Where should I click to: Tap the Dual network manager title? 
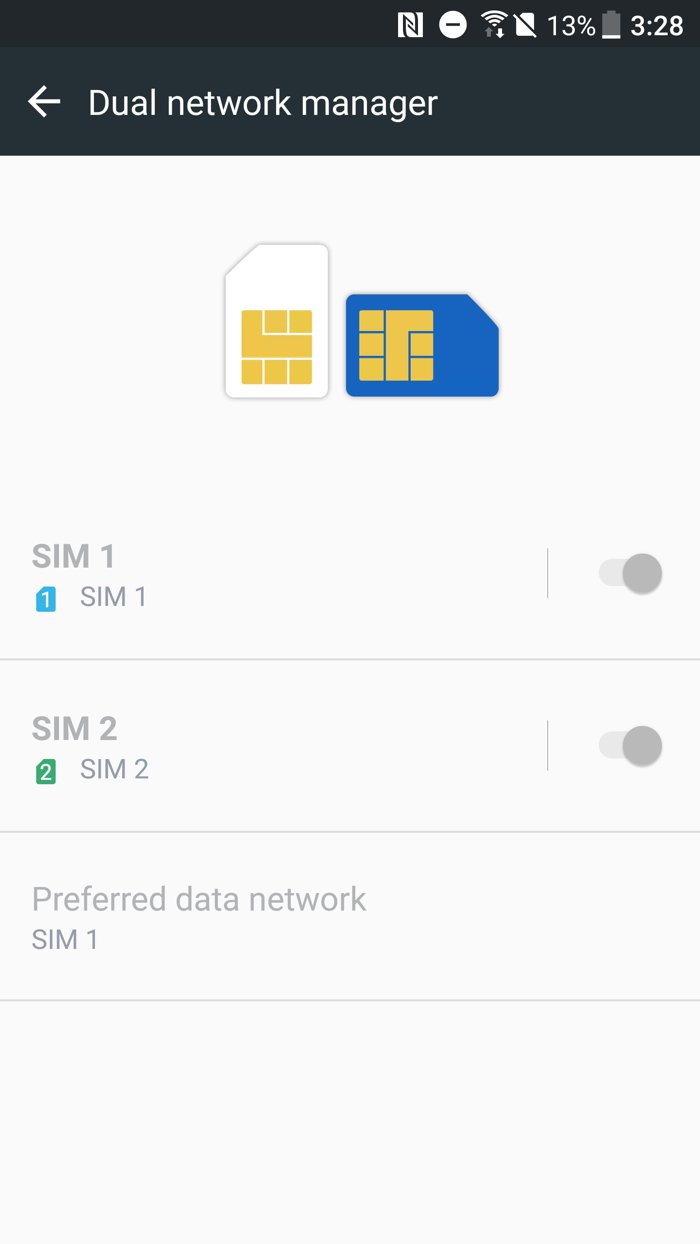(x=263, y=103)
